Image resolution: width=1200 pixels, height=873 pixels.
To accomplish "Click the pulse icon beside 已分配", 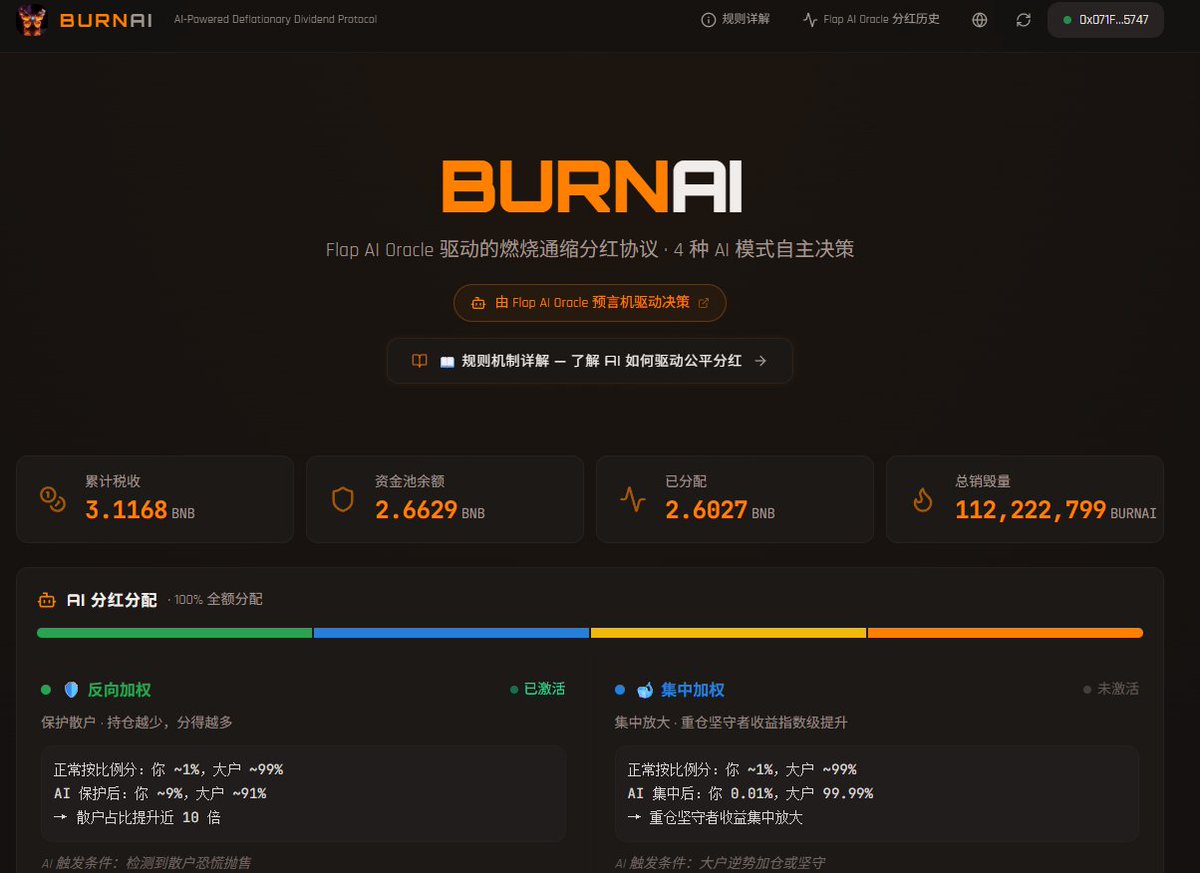I will (x=632, y=499).
